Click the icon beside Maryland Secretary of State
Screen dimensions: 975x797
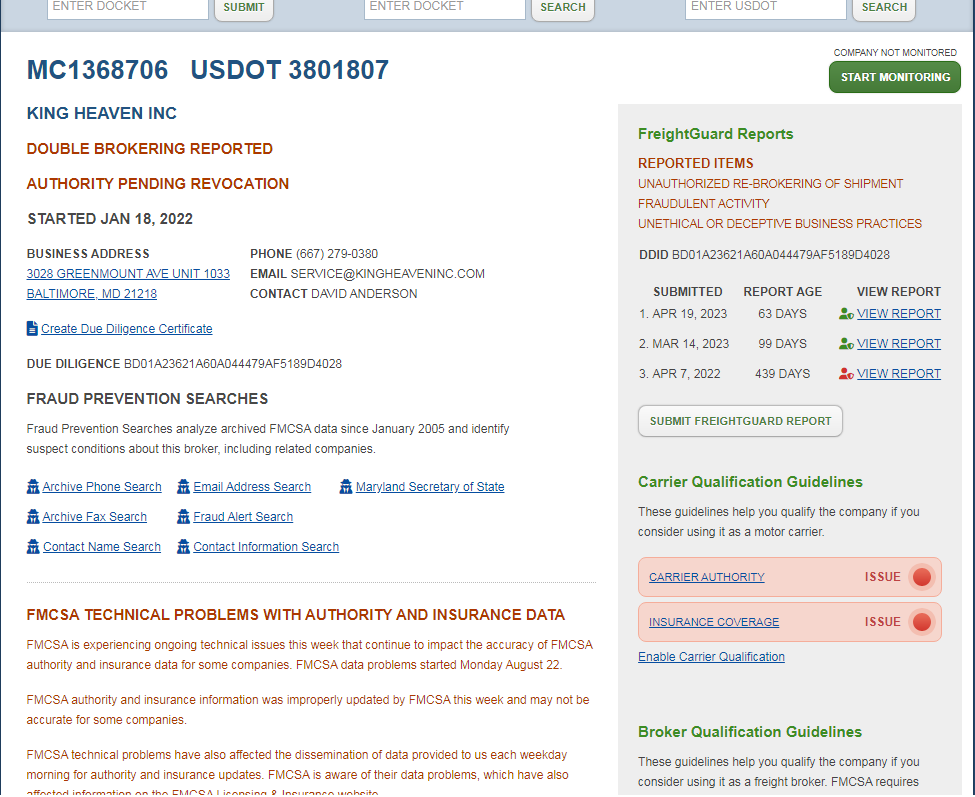click(346, 487)
